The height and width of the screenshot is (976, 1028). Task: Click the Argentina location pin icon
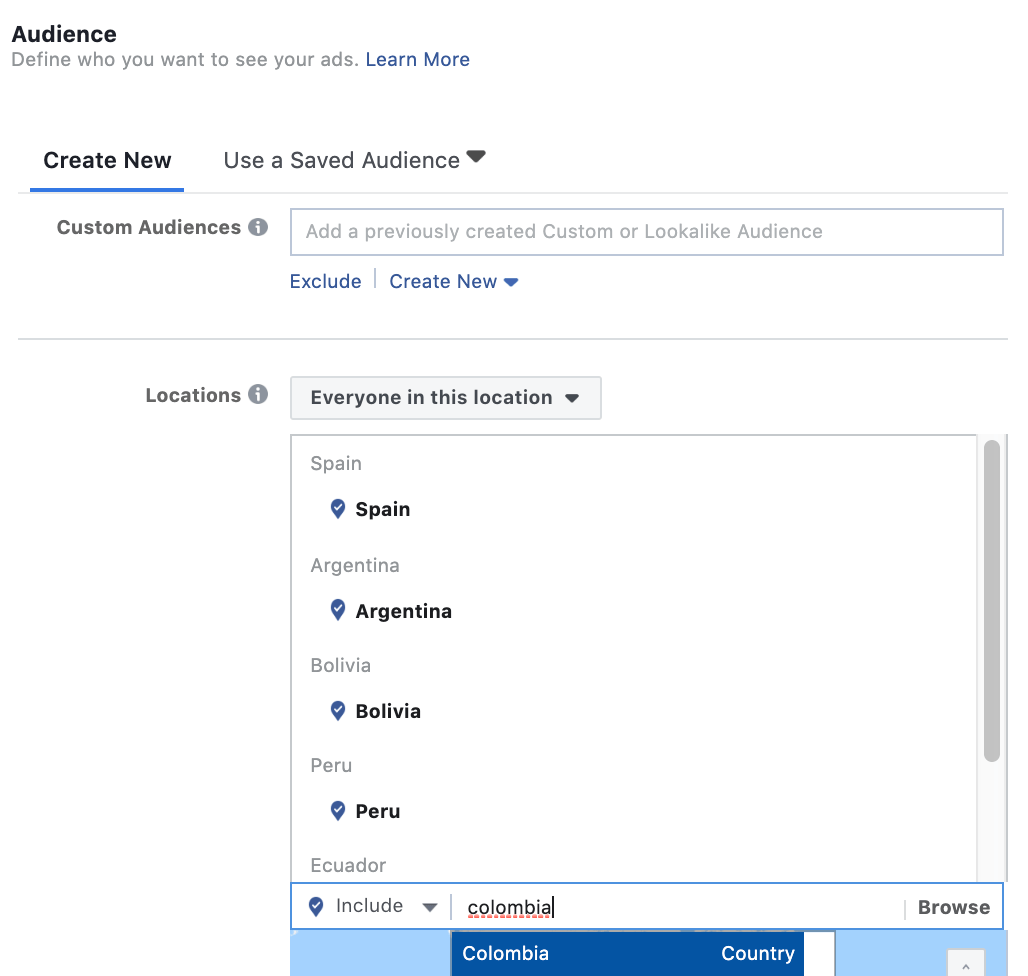click(x=338, y=610)
